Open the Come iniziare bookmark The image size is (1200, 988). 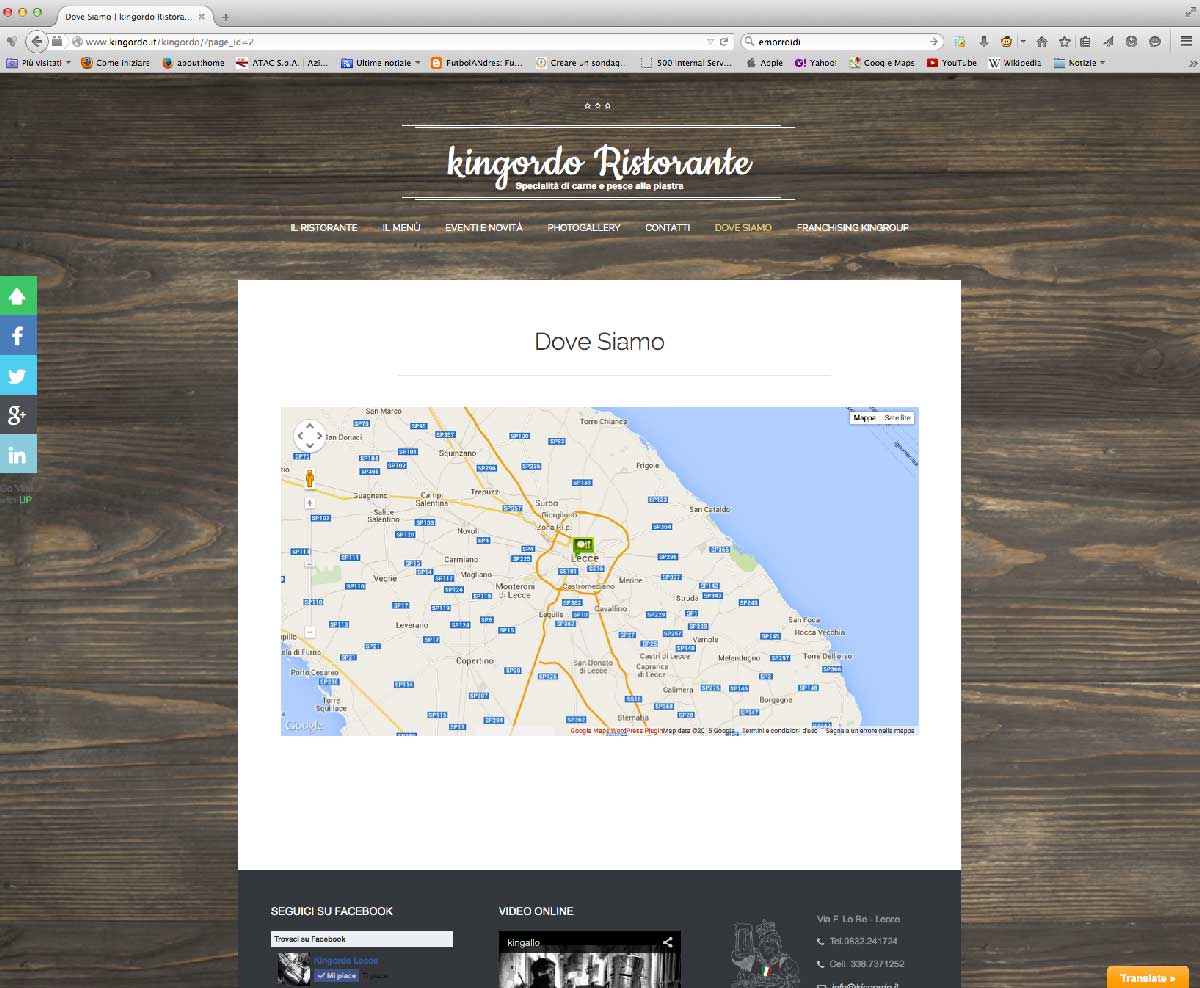[115, 62]
